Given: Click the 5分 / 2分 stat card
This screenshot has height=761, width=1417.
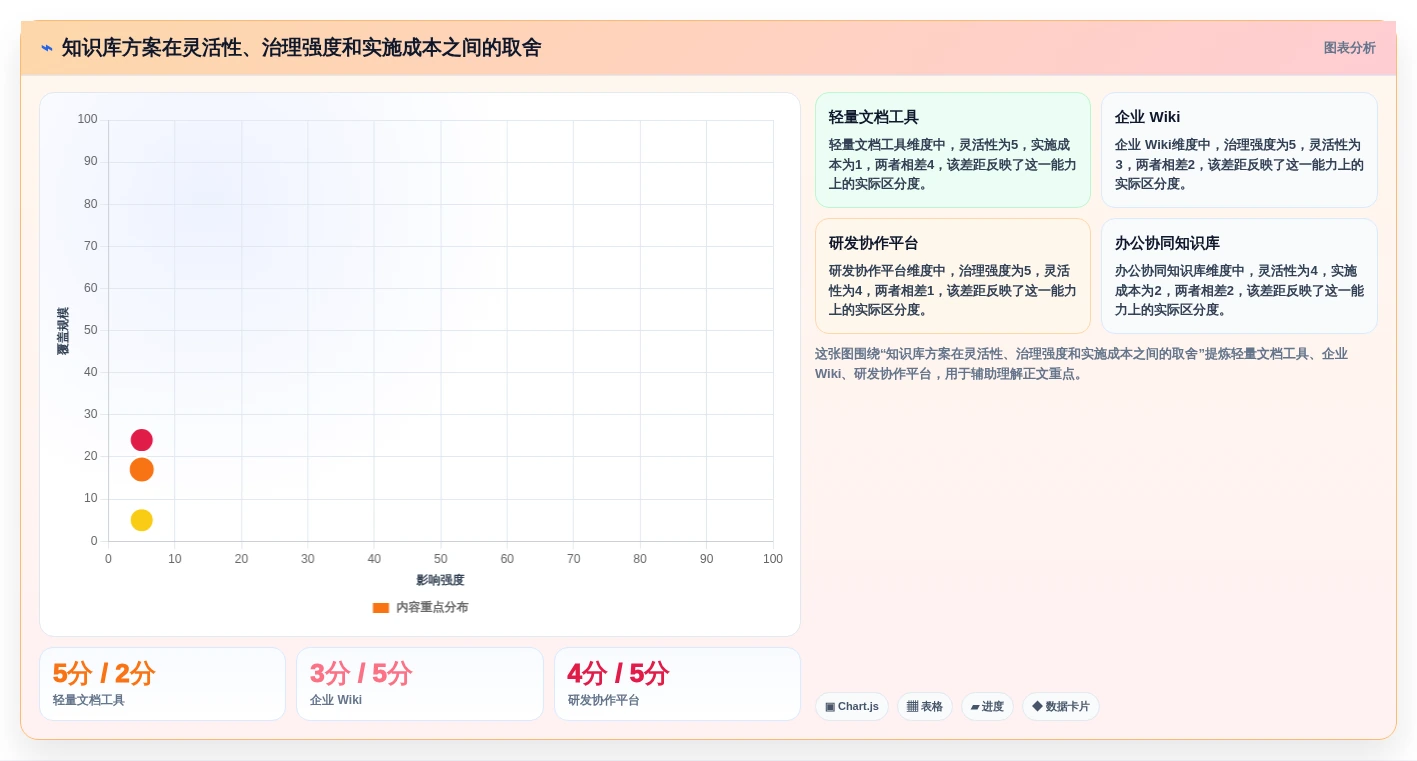Looking at the screenshot, I should click(x=162, y=684).
